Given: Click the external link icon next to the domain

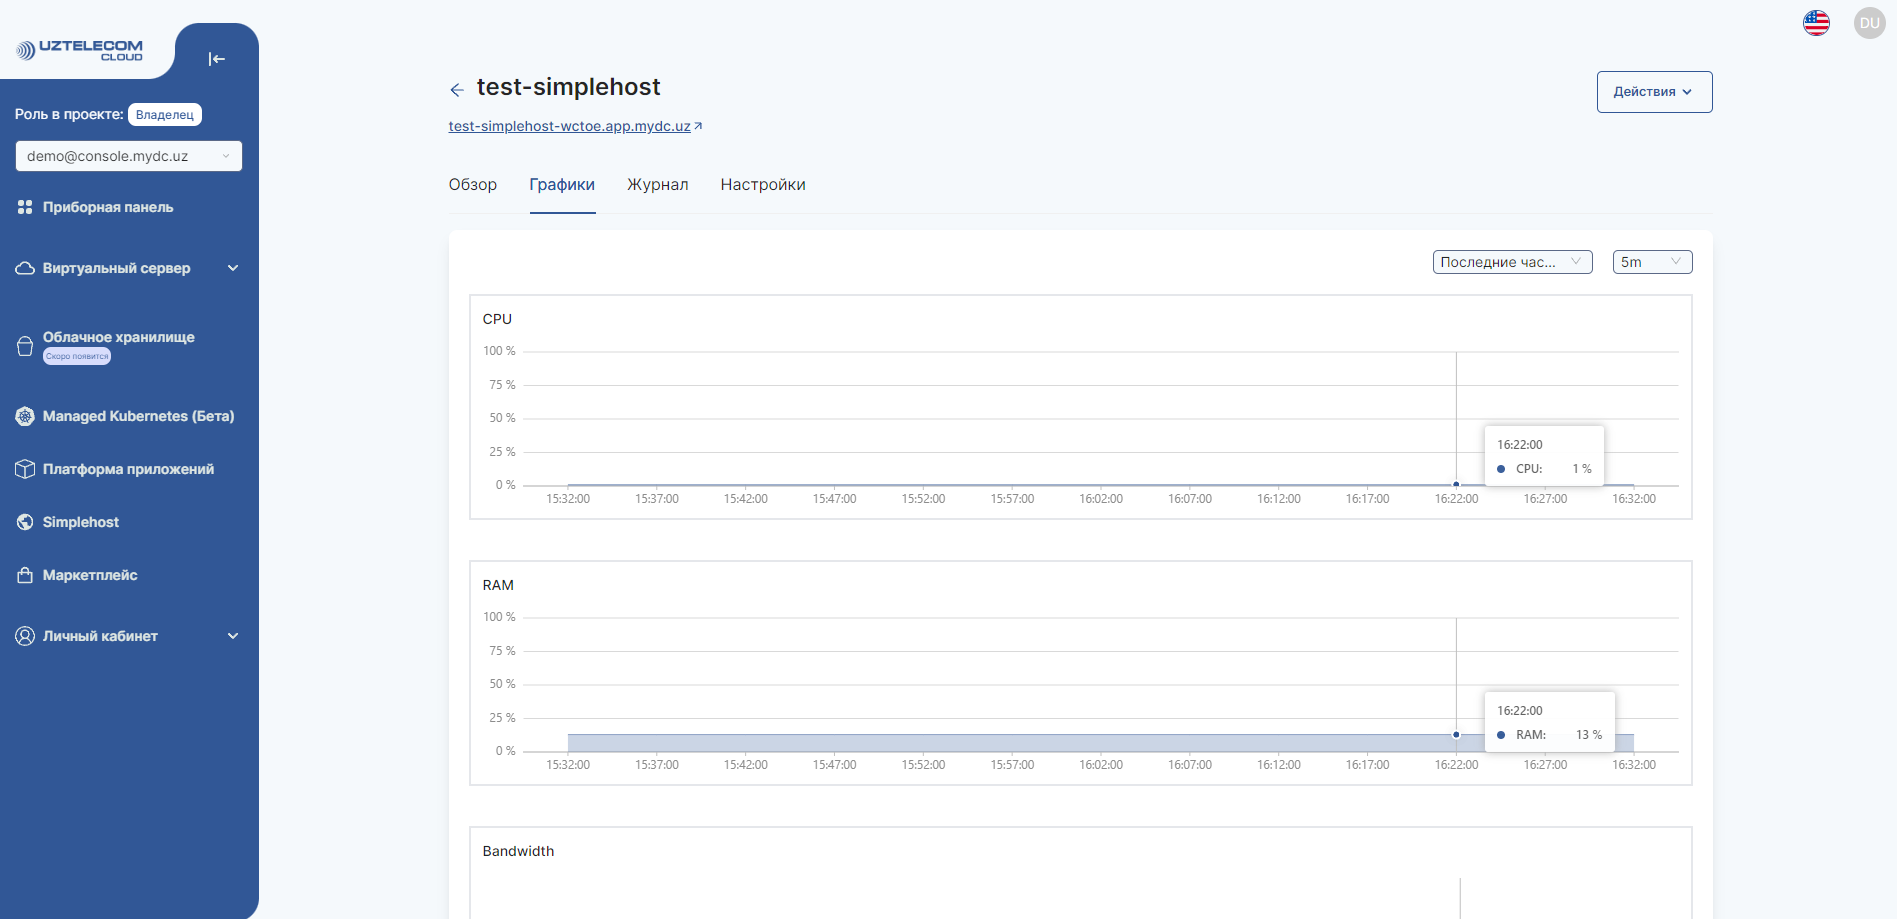Looking at the screenshot, I should coord(700,125).
